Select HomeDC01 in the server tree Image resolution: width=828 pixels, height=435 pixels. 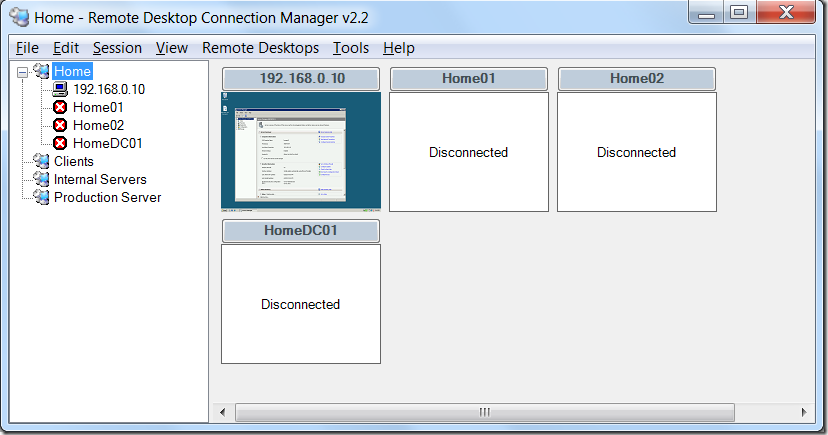click(x=108, y=143)
